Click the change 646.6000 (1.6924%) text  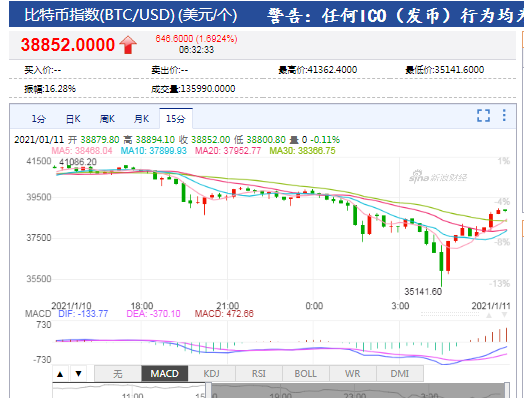[196, 39]
